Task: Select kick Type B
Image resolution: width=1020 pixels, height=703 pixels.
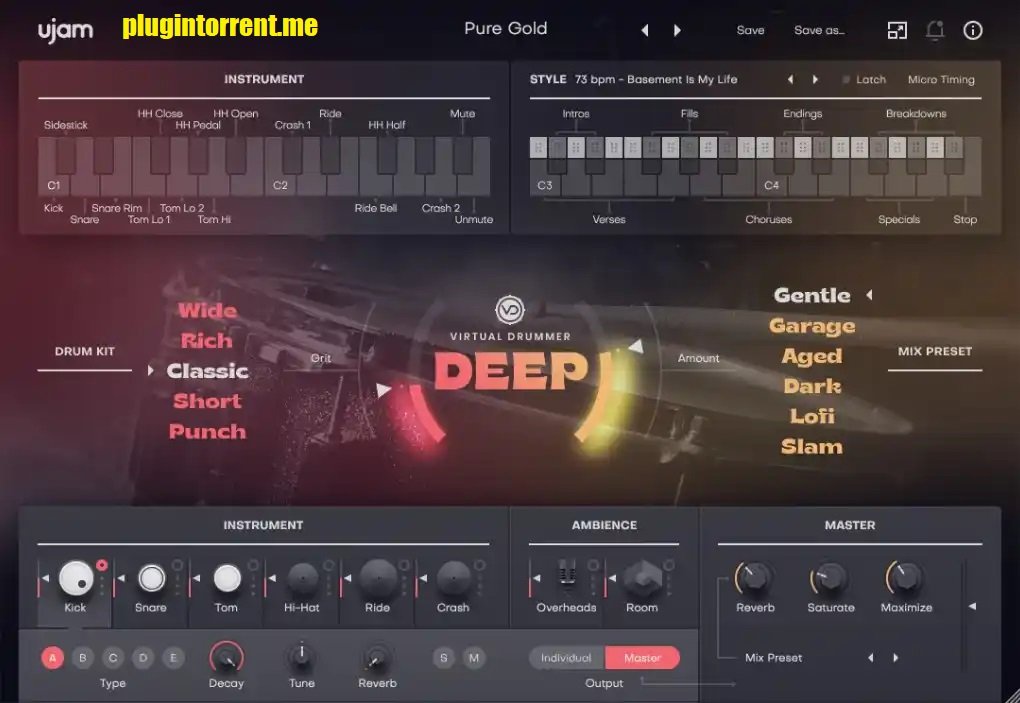Action: click(x=83, y=657)
